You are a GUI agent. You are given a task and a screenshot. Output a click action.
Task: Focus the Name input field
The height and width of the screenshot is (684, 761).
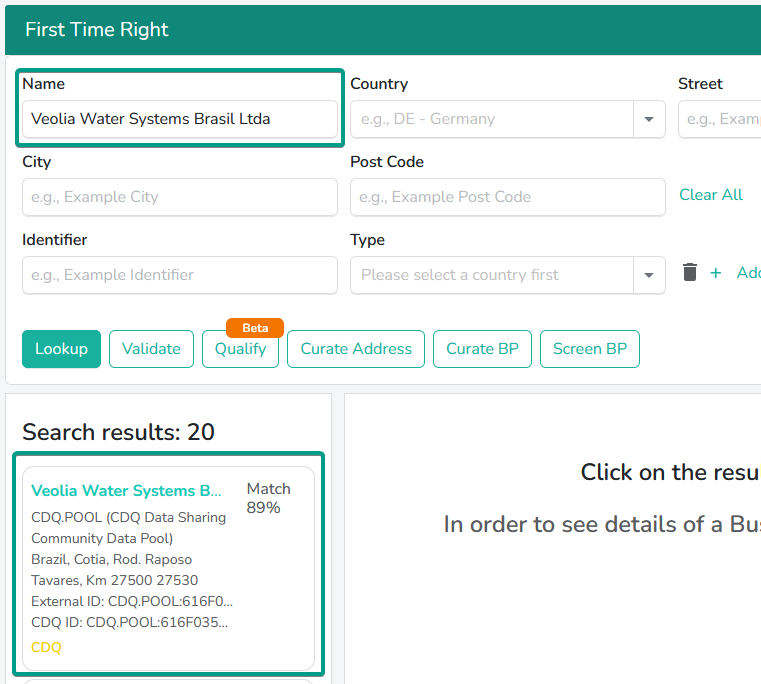point(180,119)
